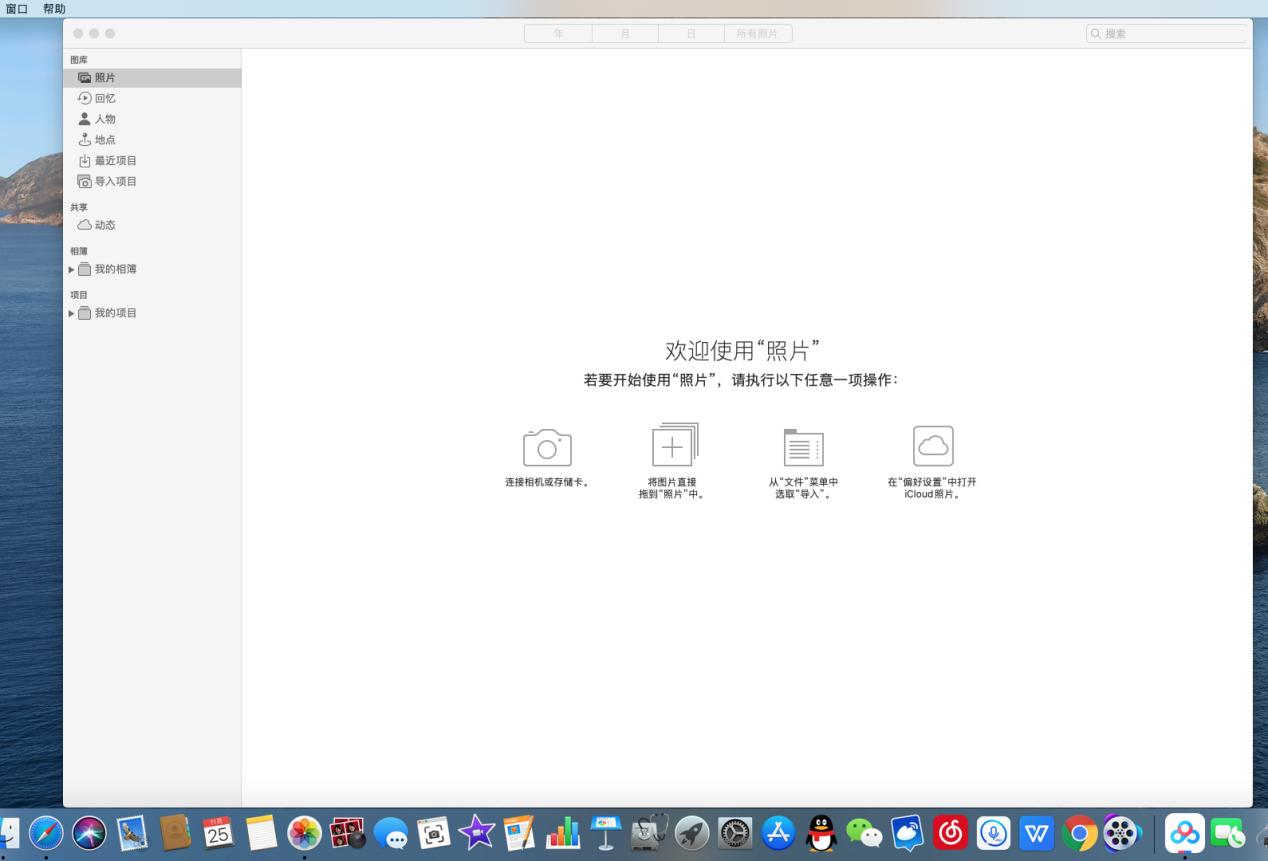Open the 帮助 menu in the menu bar

tap(52, 8)
